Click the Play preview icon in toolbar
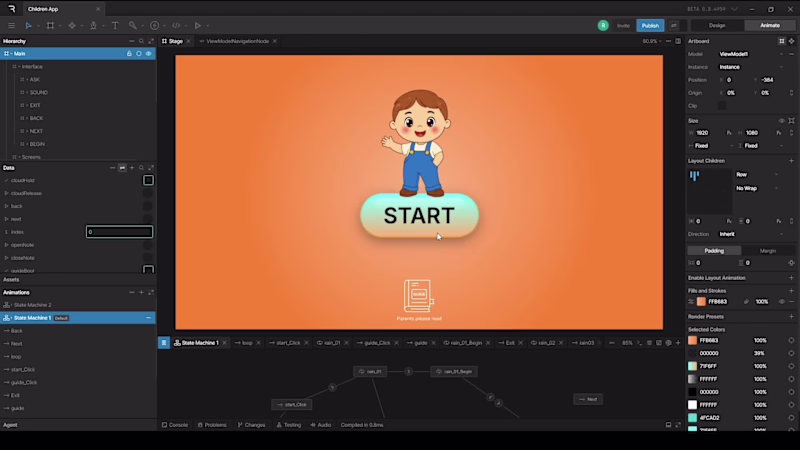This screenshot has width=800, height=450. click(197, 26)
